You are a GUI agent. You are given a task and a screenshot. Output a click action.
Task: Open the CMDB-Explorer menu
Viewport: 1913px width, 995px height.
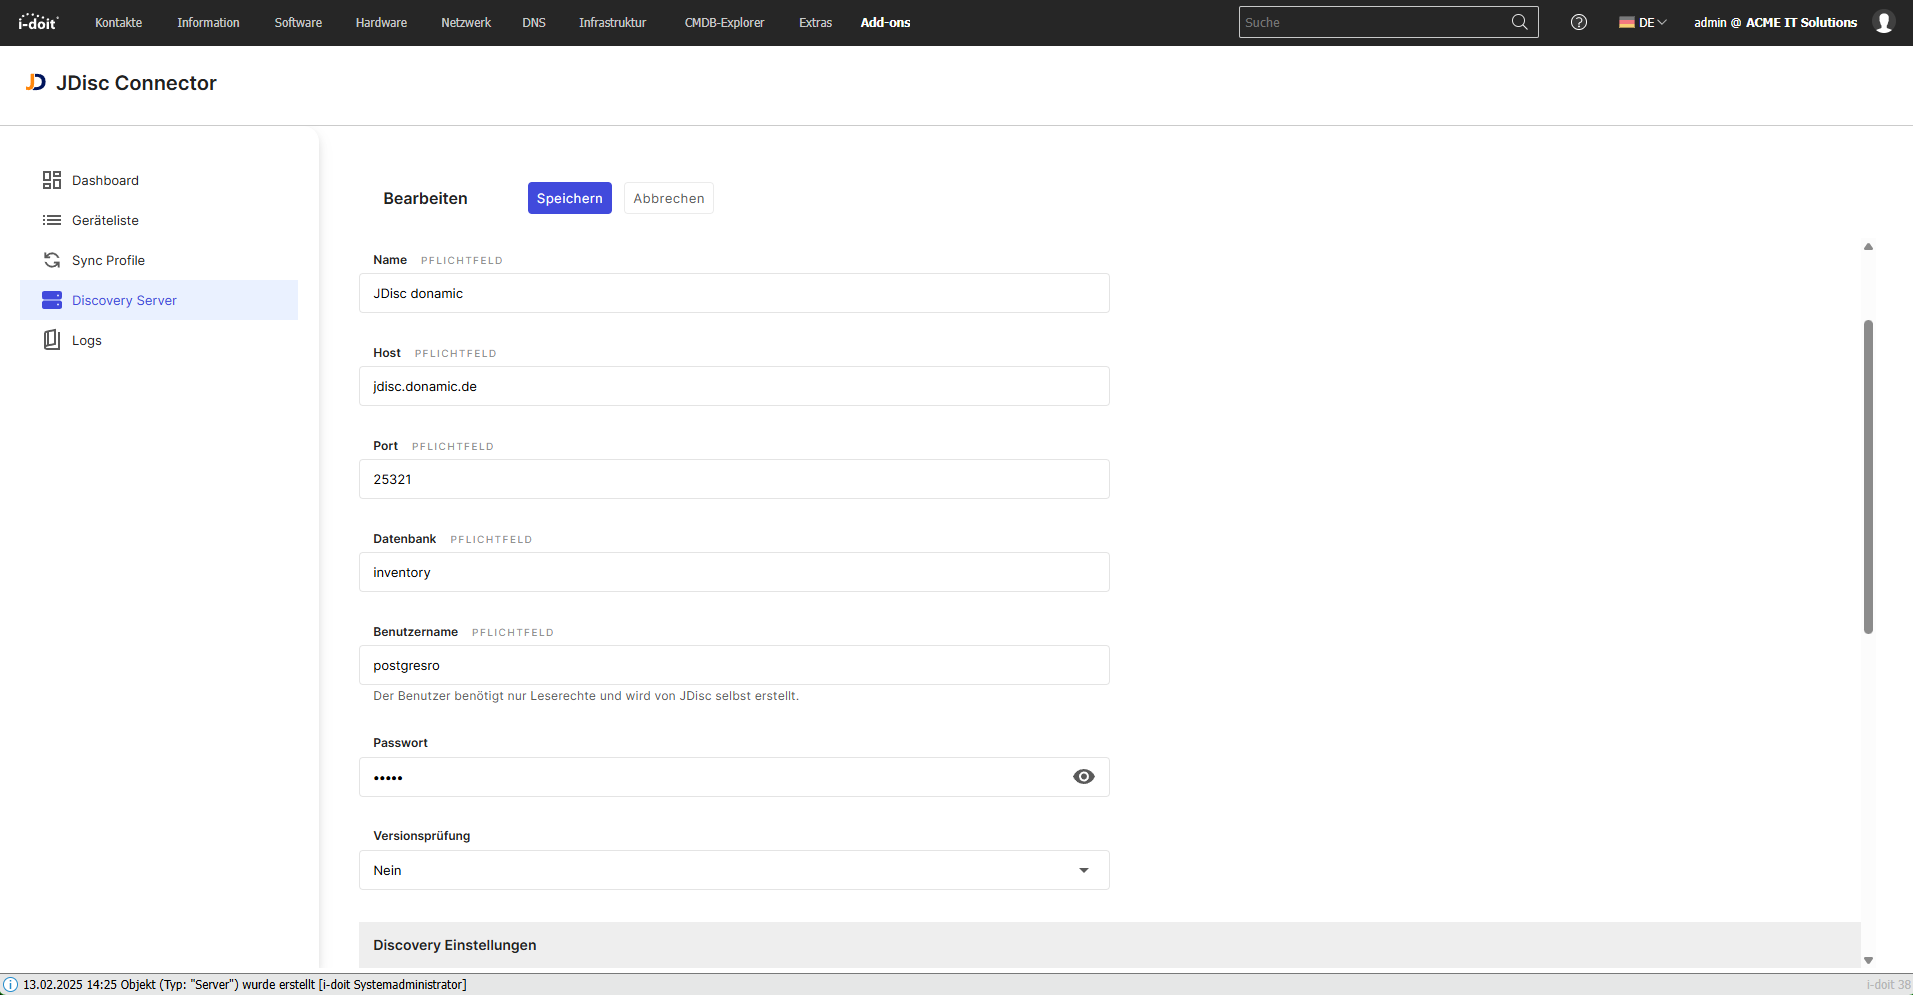724,22
